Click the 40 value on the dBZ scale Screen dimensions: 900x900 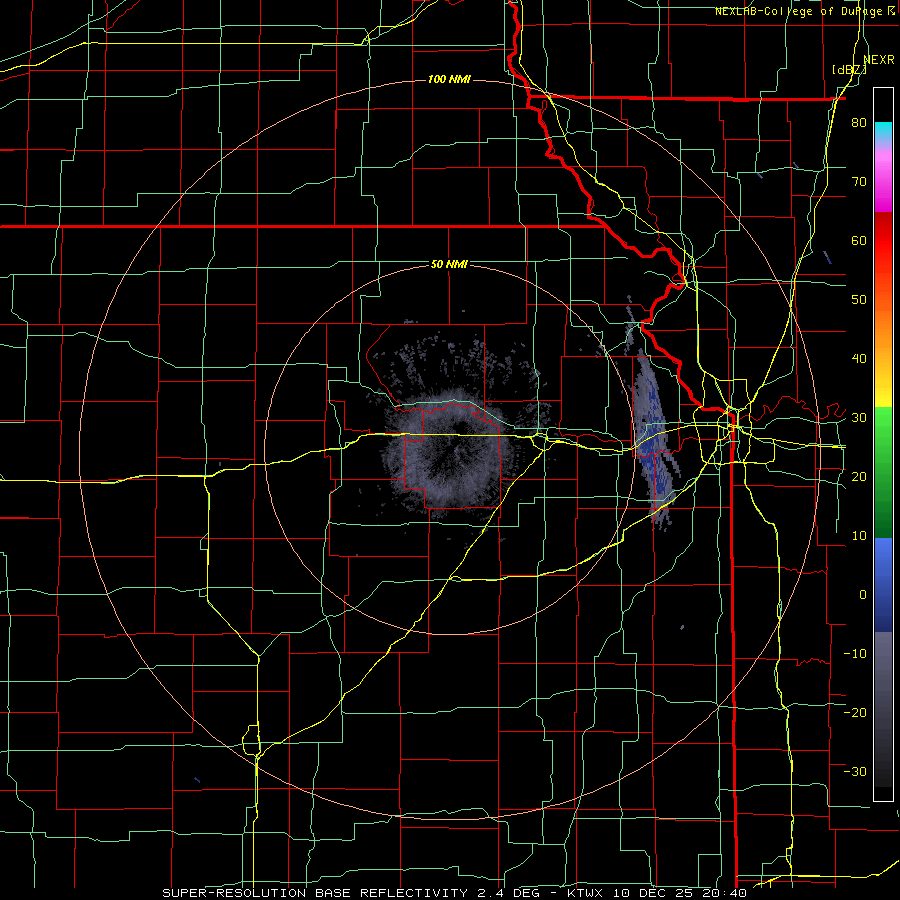859,359
